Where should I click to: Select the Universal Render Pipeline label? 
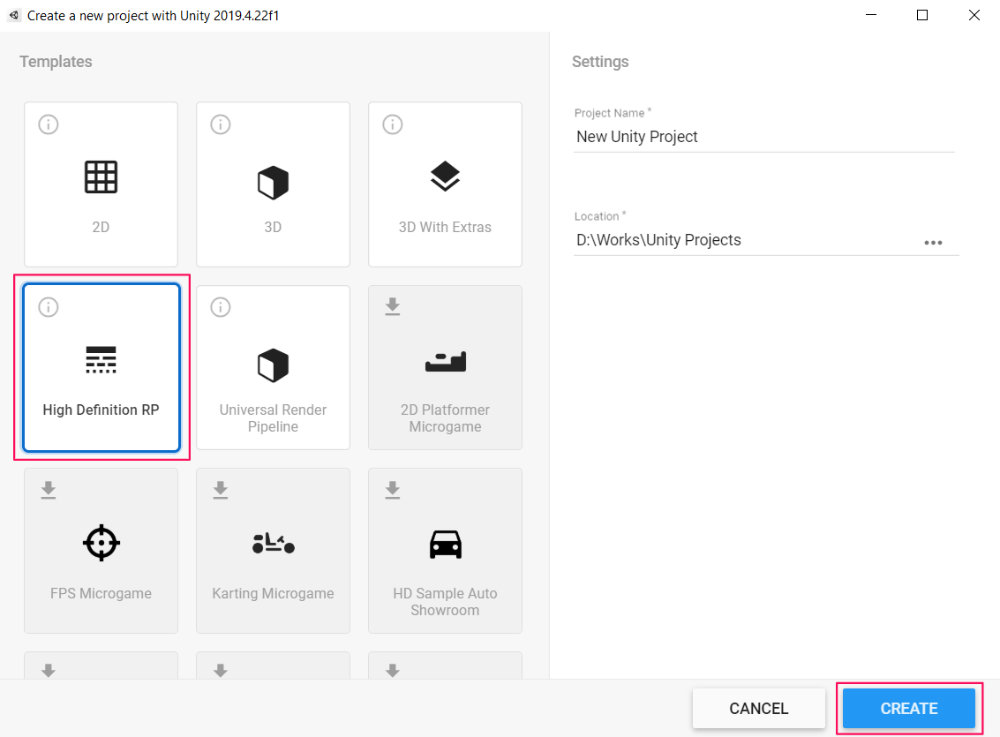[x=273, y=418]
